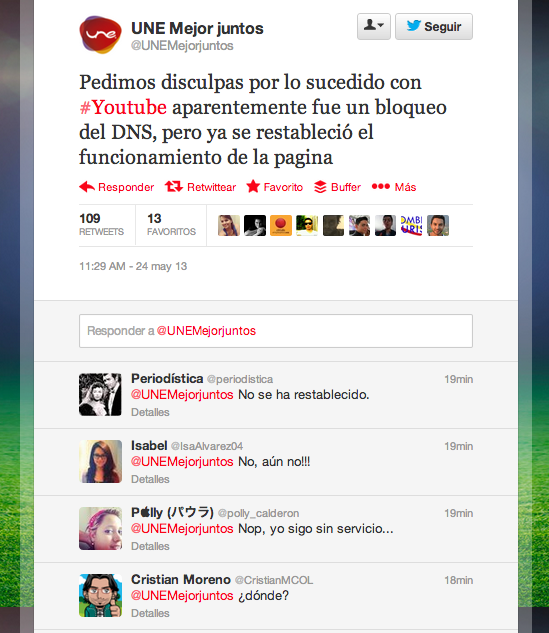This screenshot has width=549, height=633.
Task: Follow UNE Mejor juntos with Seguir button
Action: [x=434, y=26]
